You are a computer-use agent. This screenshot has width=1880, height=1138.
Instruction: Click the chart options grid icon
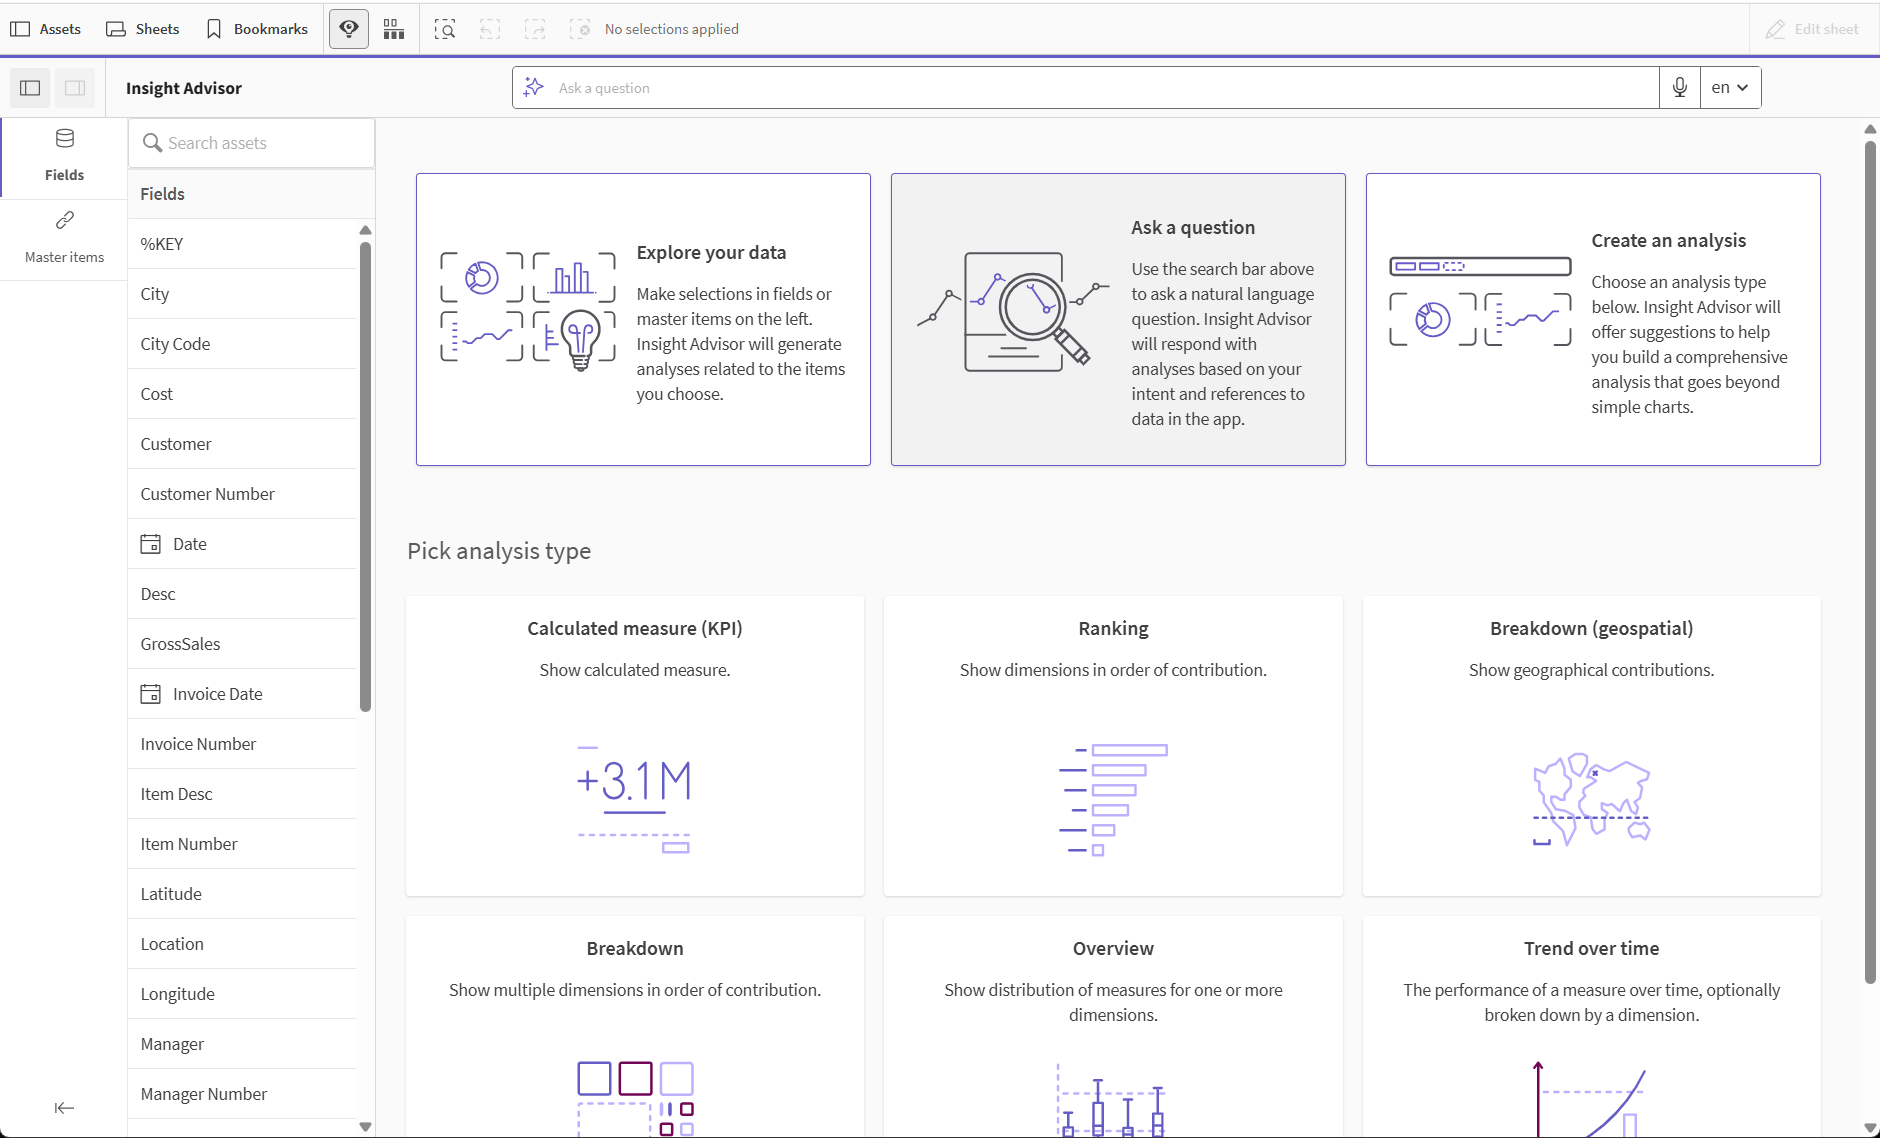click(x=394, y=28)
